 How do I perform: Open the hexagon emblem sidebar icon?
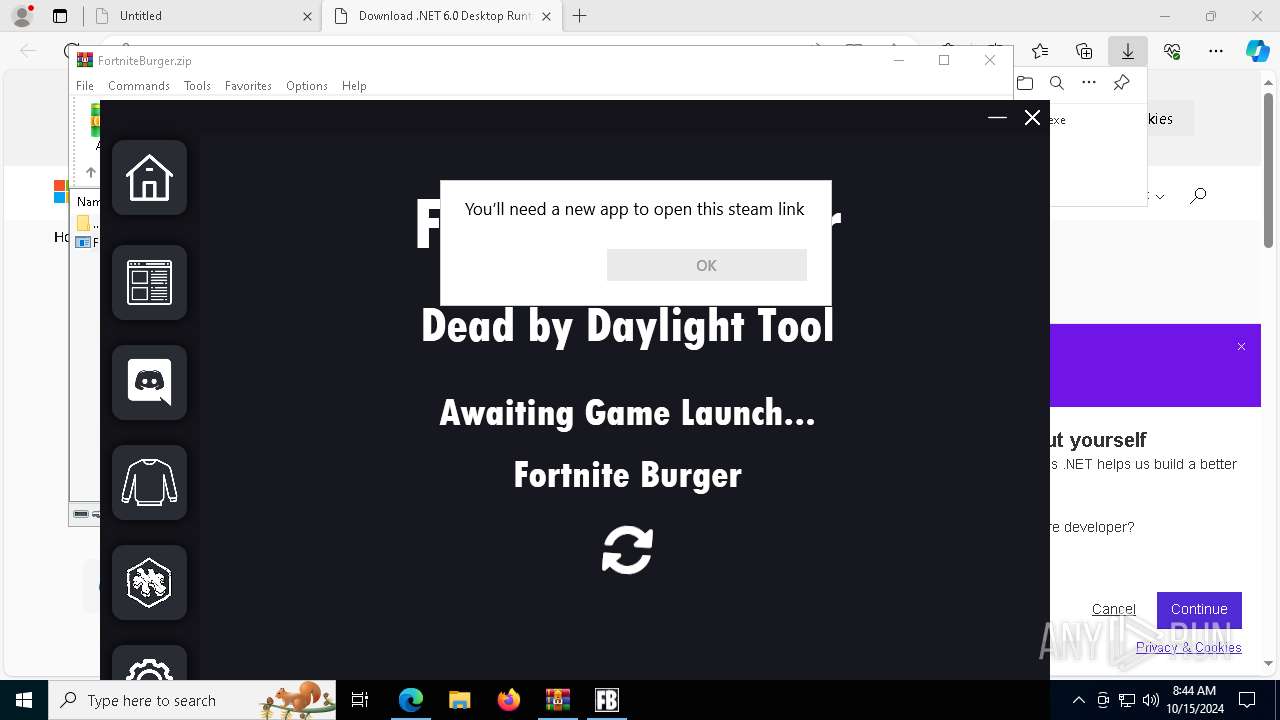(x=149, y=583)
